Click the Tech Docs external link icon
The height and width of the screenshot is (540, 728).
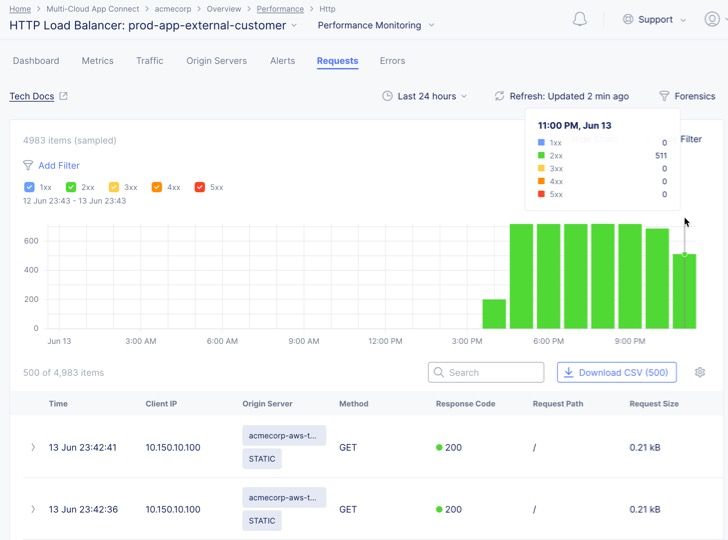[64, 96]
